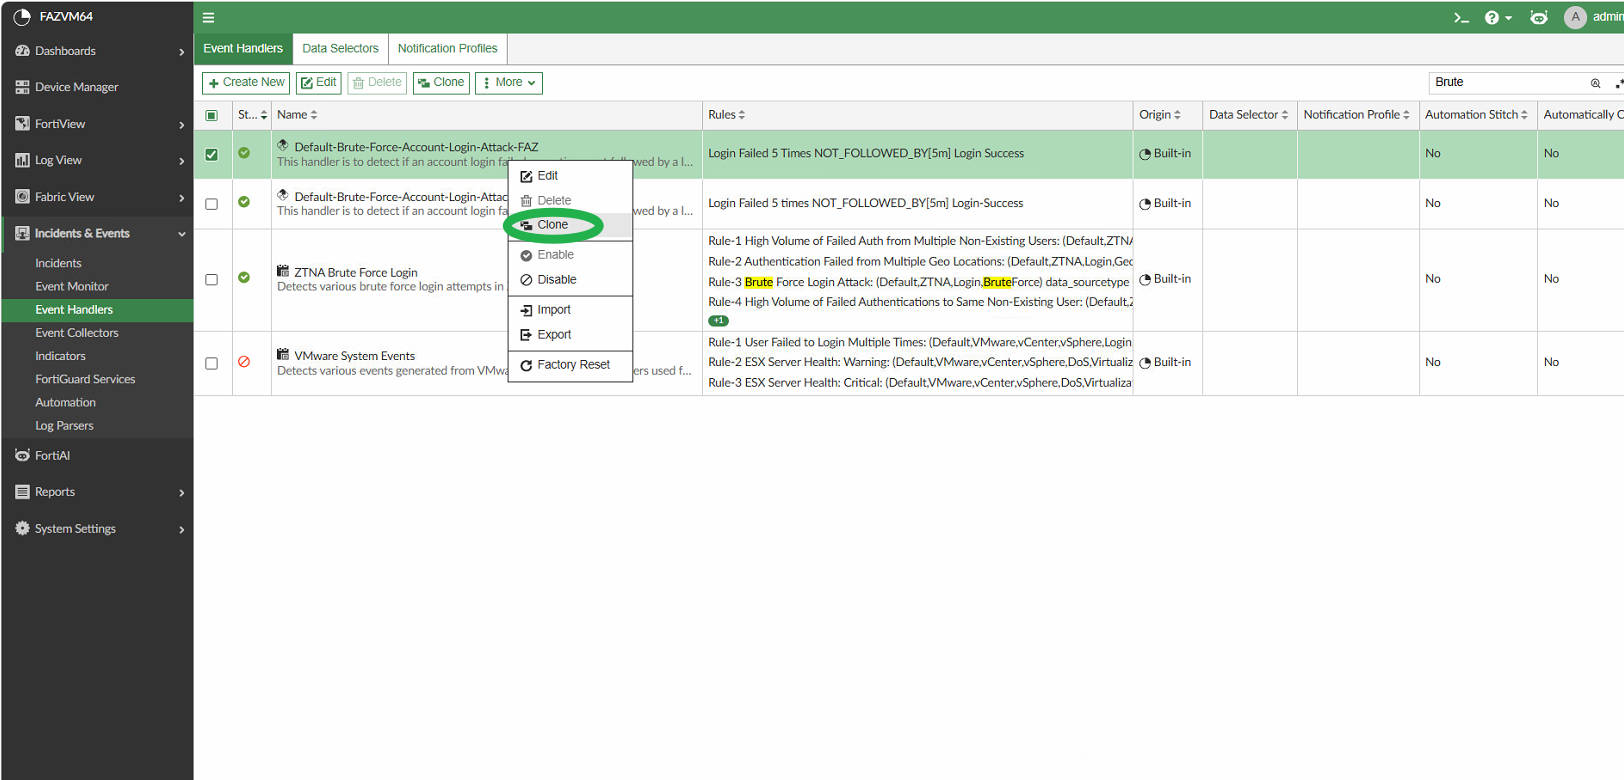Collapse the Incidents & Events chevron
The width and height of the screenshot is (1624, 780).
pyautogui.click(x=181, y=234)
